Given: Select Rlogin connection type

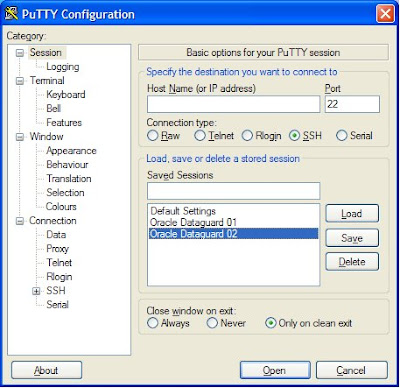Looking at the screenshot, I should coord(262,136).
